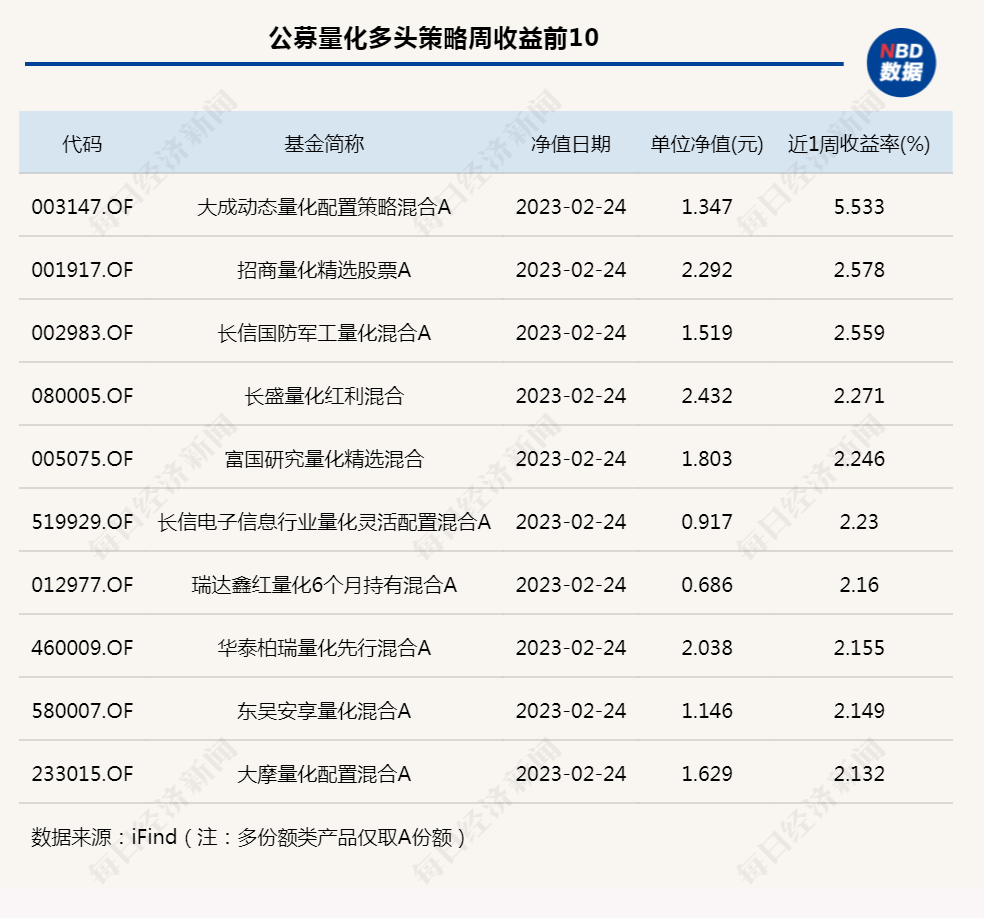Click the weekly return 2.271
This screenshot has height=918, width=984.
pos(859,396)
